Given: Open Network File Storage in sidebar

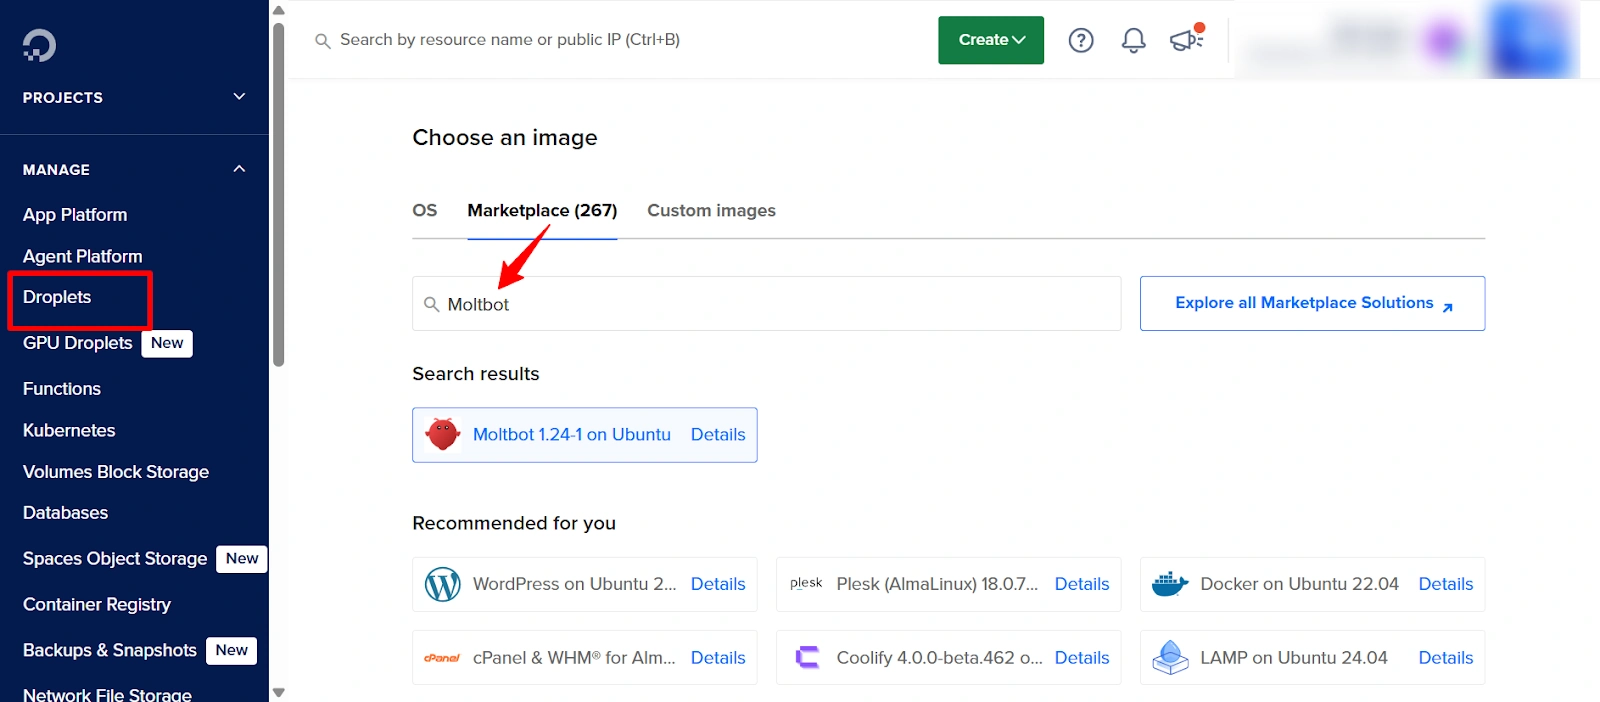Looking at the screenshot, I should 107,693.
